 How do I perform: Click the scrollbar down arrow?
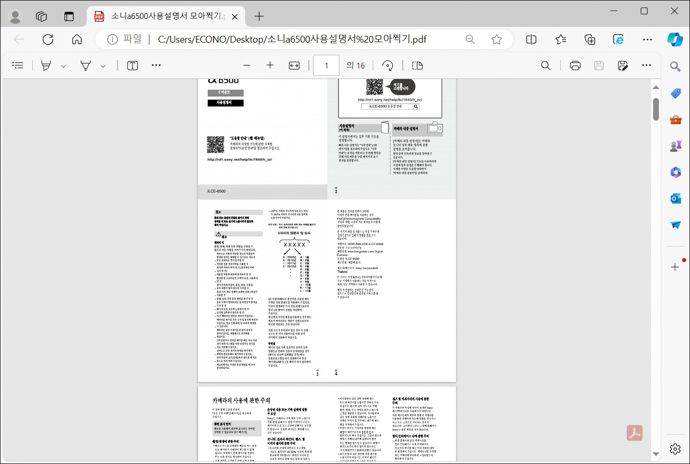[656, 454]
